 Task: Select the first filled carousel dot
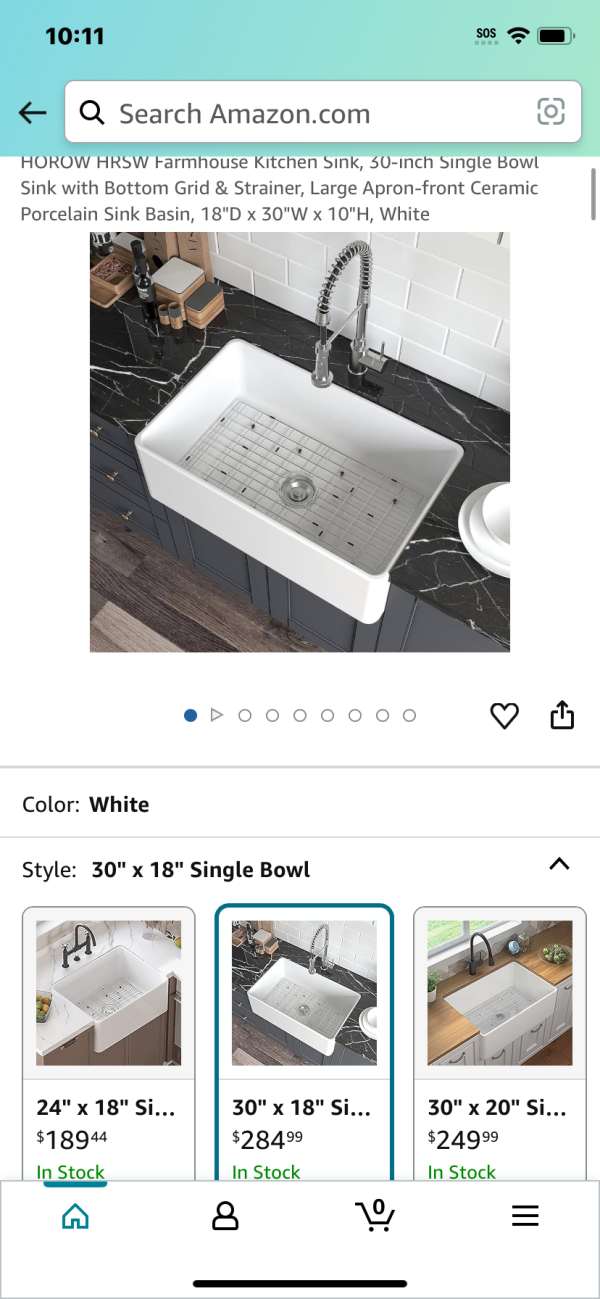point(190,715)
